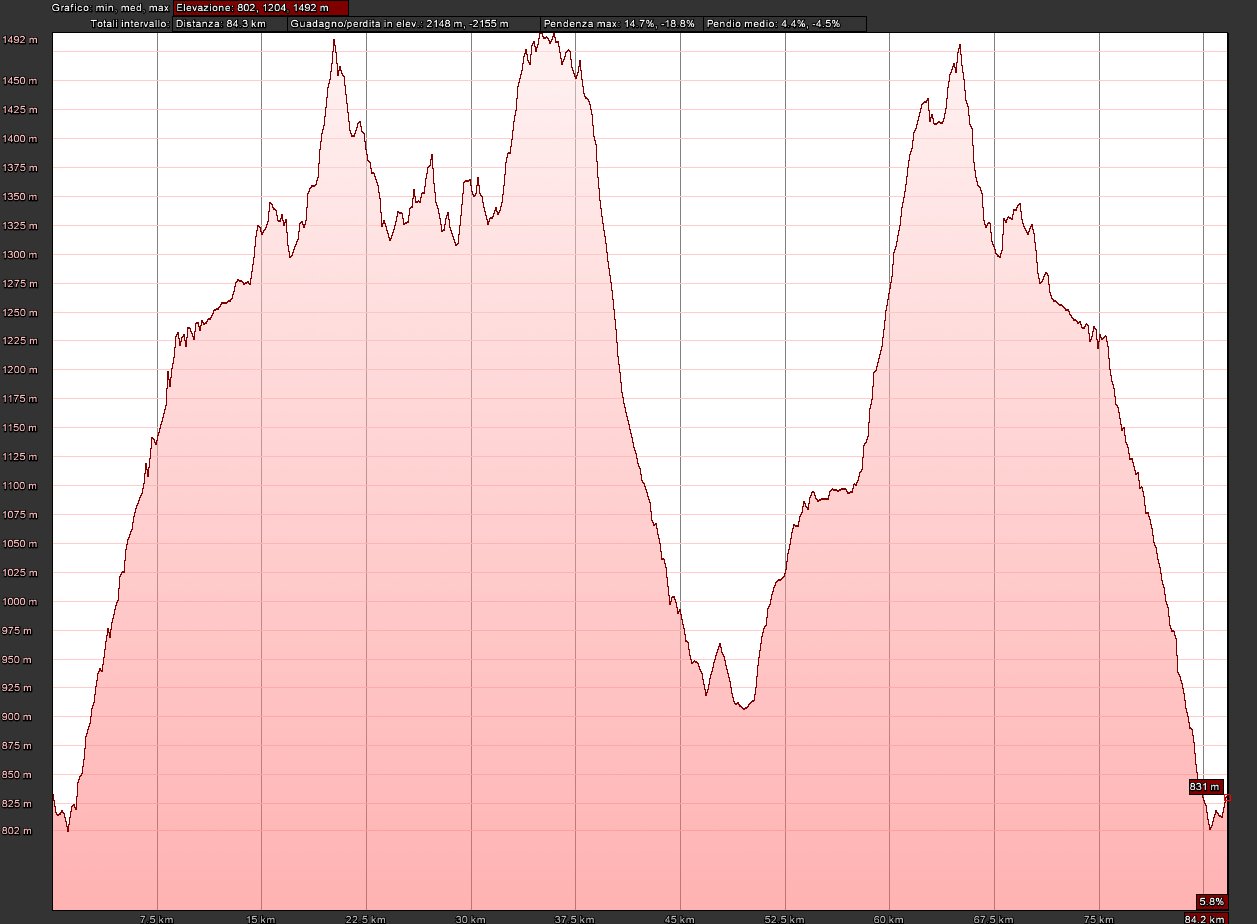
Task: Click the 30 km axis tick label
Action: point(470,918)
